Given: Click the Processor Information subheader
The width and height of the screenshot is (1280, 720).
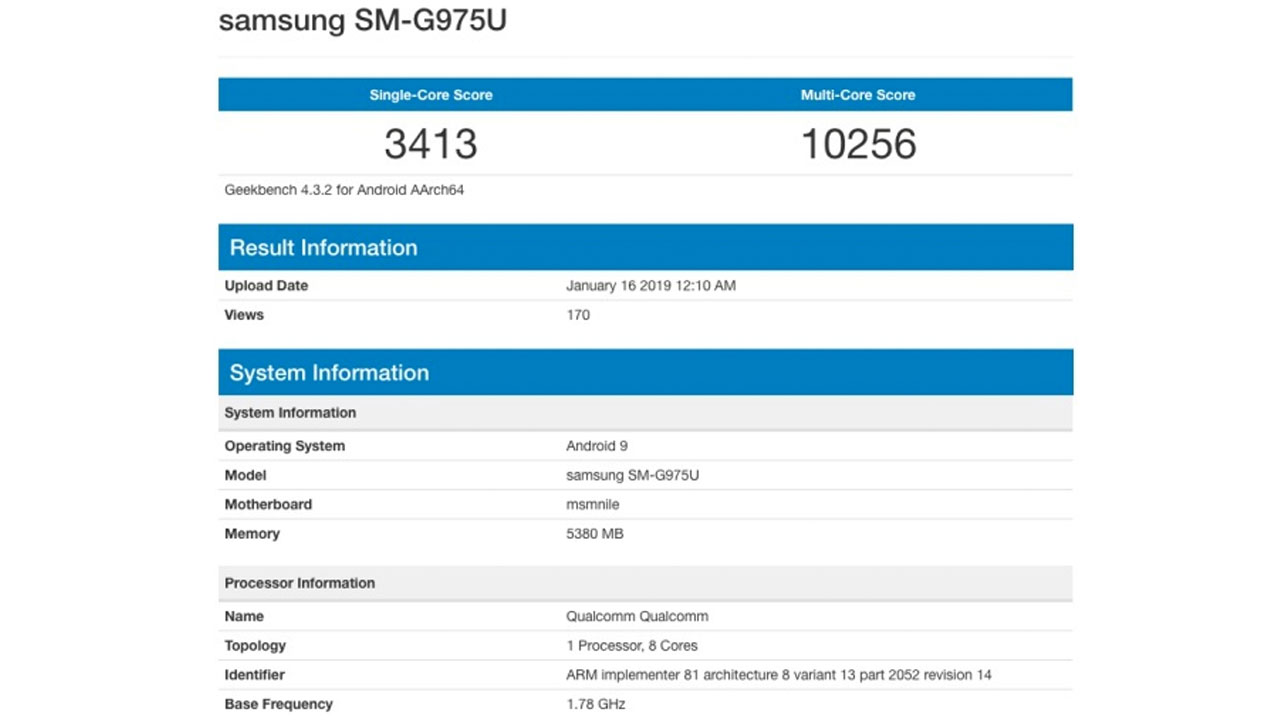Looking at the screenshot, I should coord(646,583).
